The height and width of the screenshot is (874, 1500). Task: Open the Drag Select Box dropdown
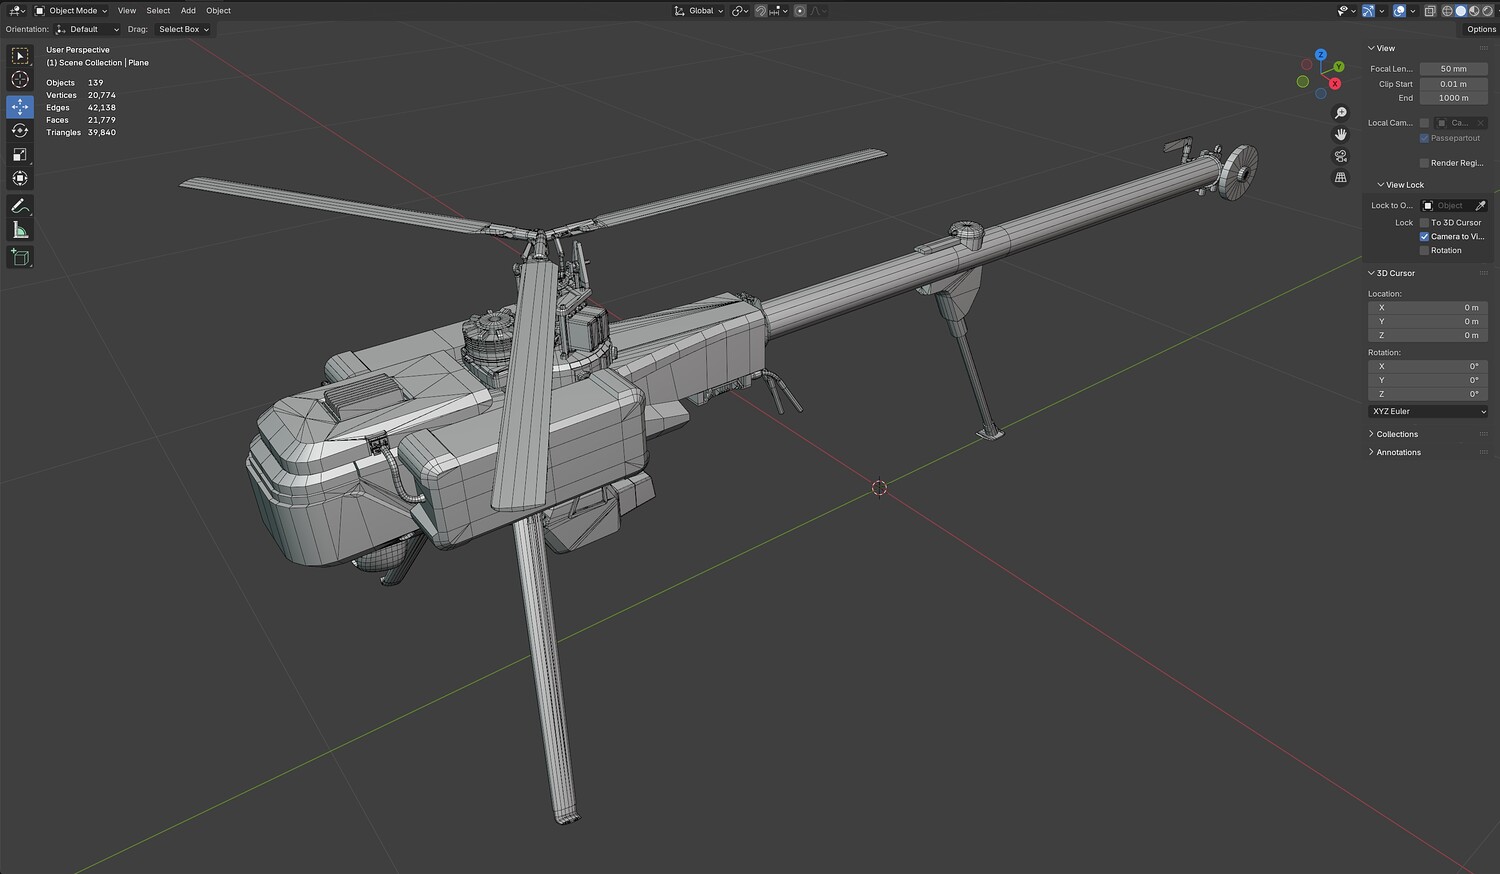click(x=183, y=30)
